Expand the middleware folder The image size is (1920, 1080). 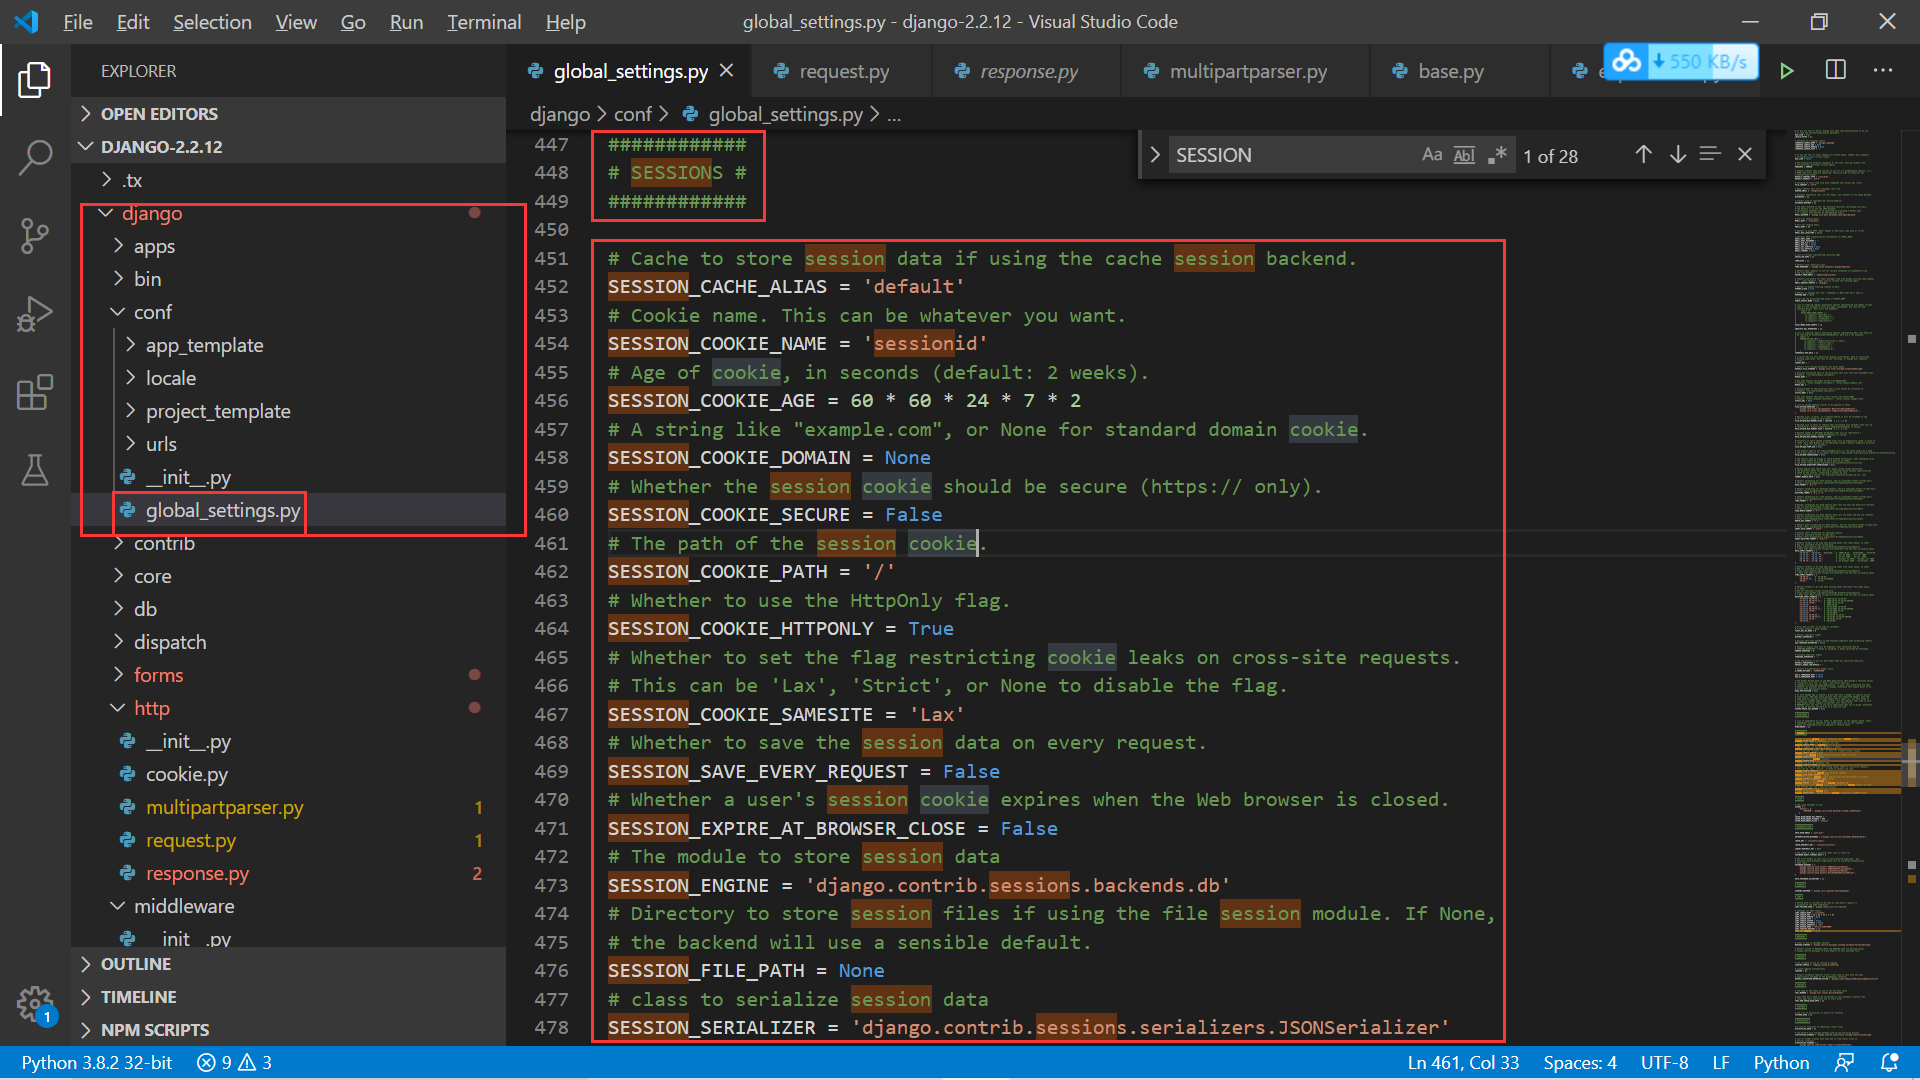point(184,906)
